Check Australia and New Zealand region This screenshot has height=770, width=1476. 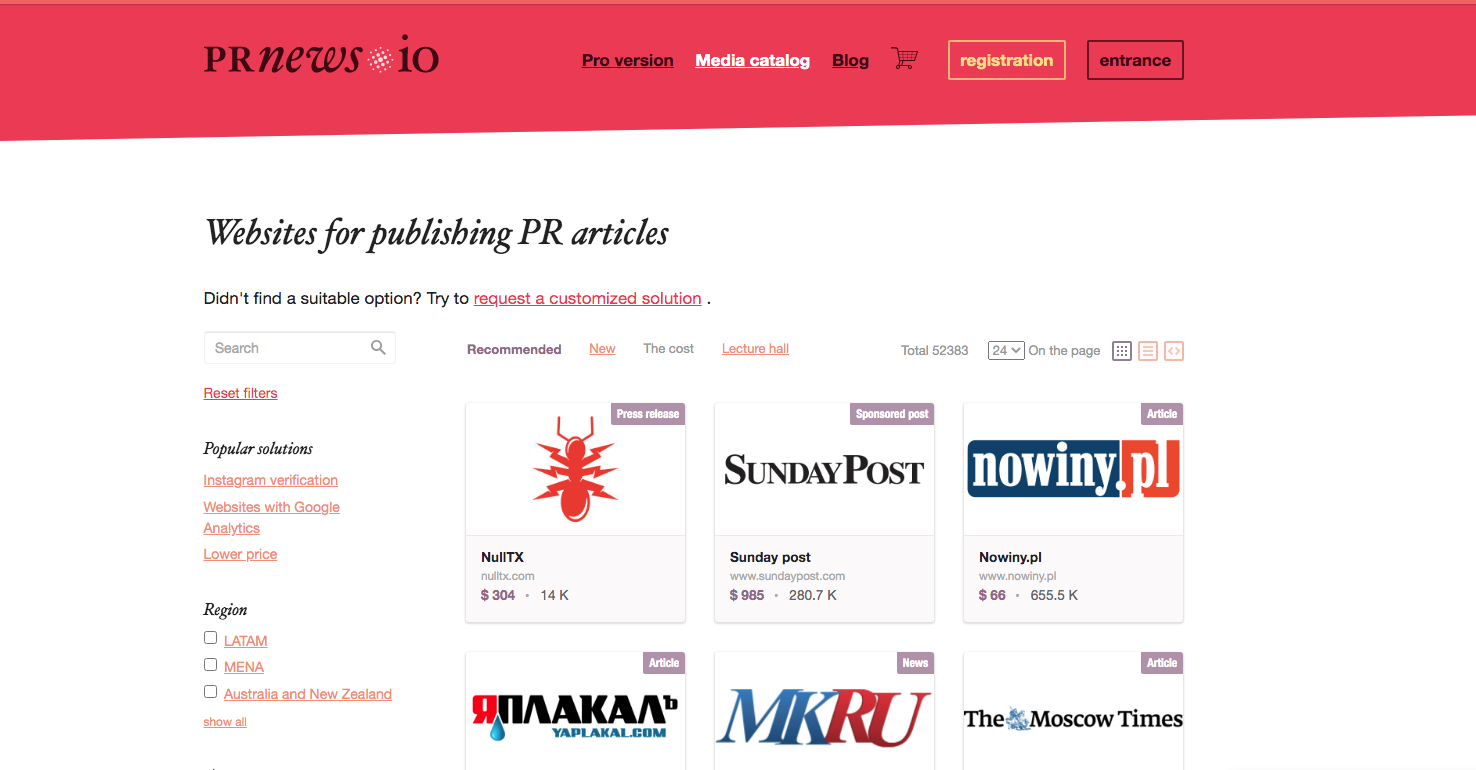click(x=210, y=690)
